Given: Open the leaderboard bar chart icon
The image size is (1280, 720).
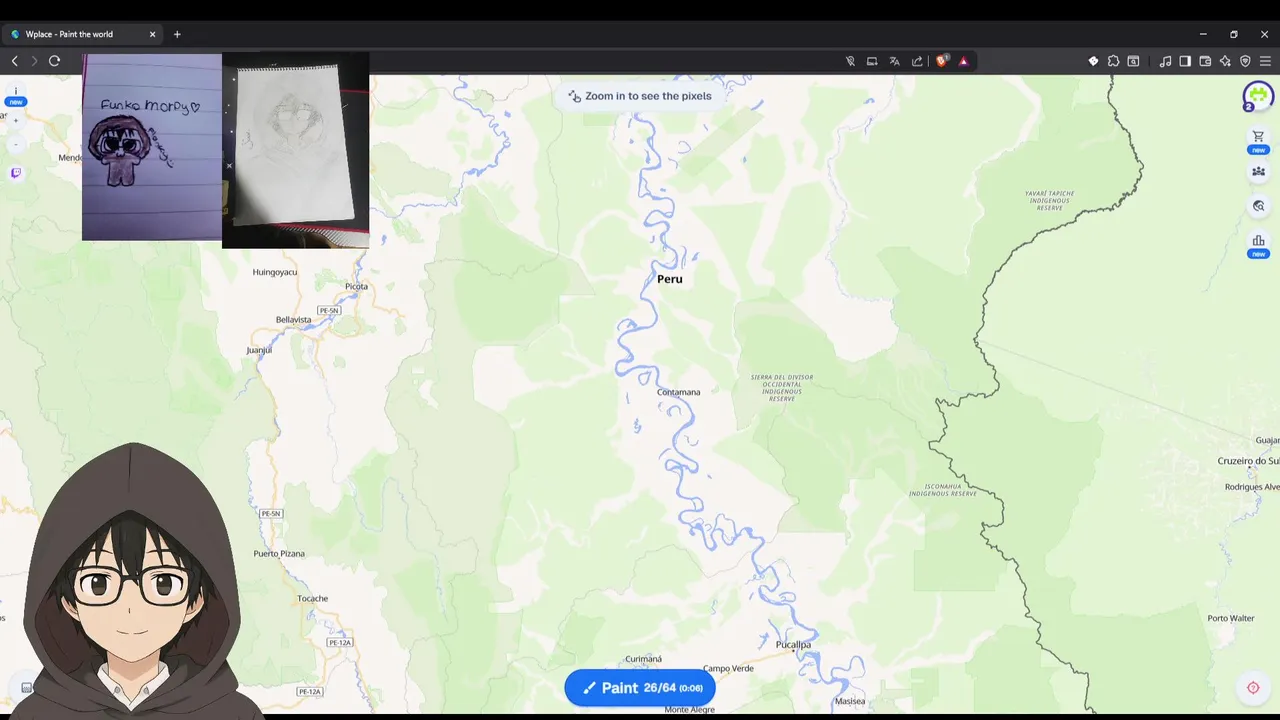Looking at the screenshot, I should [1258, 241].
